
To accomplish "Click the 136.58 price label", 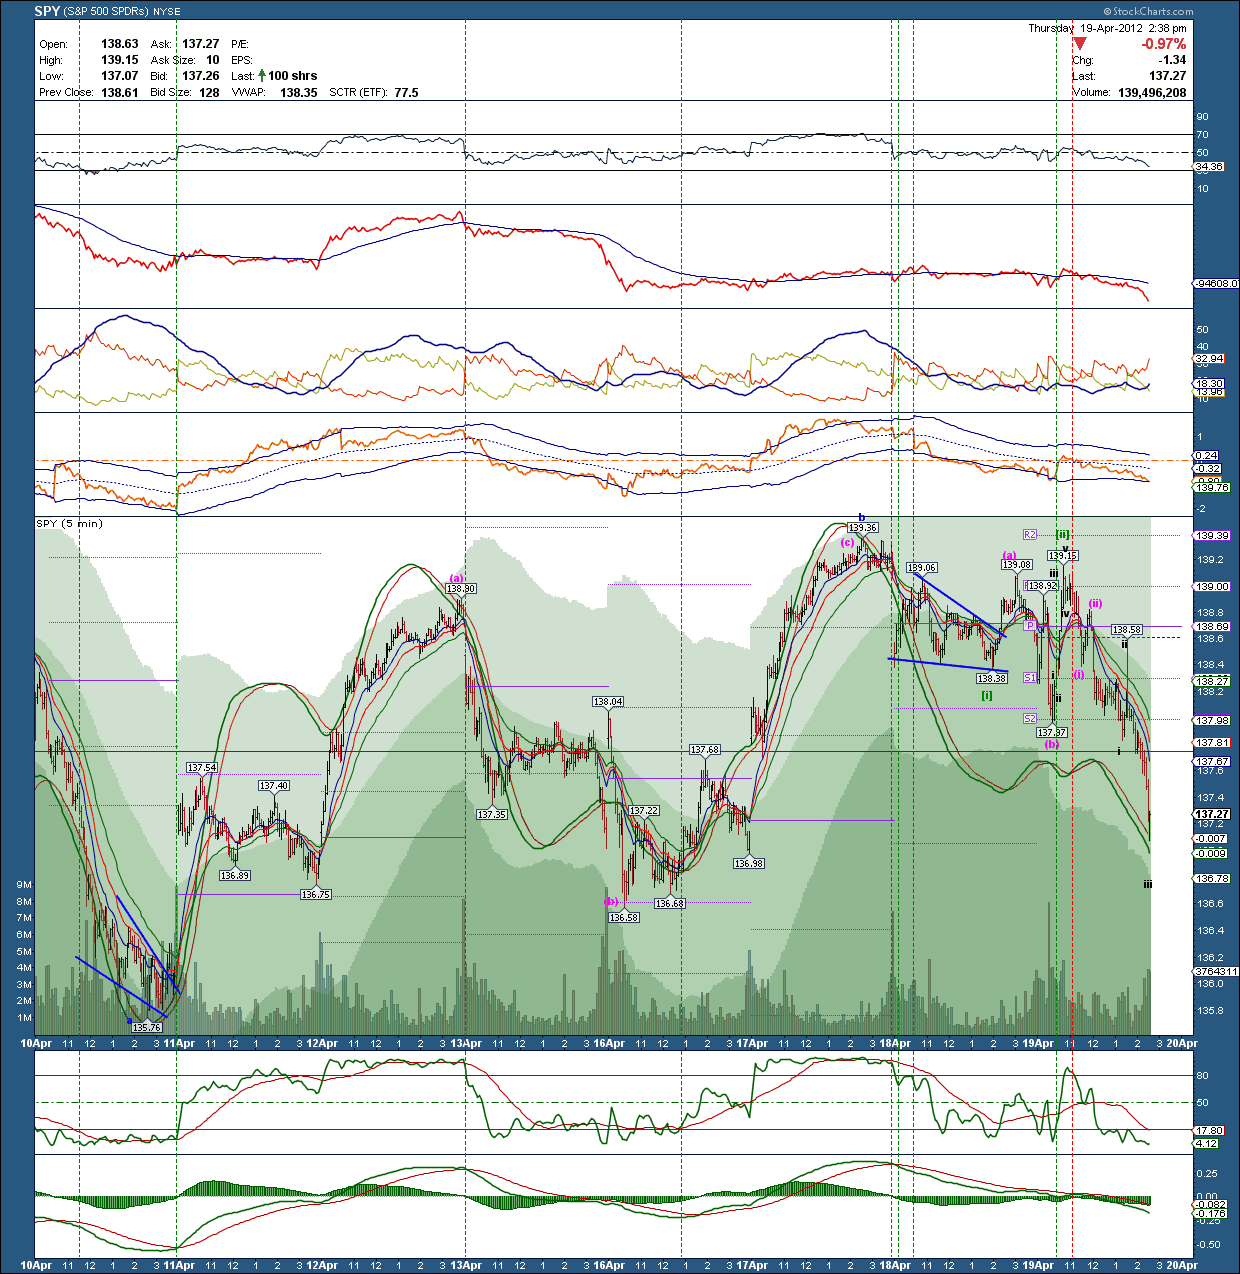I will tap(624, 917).
